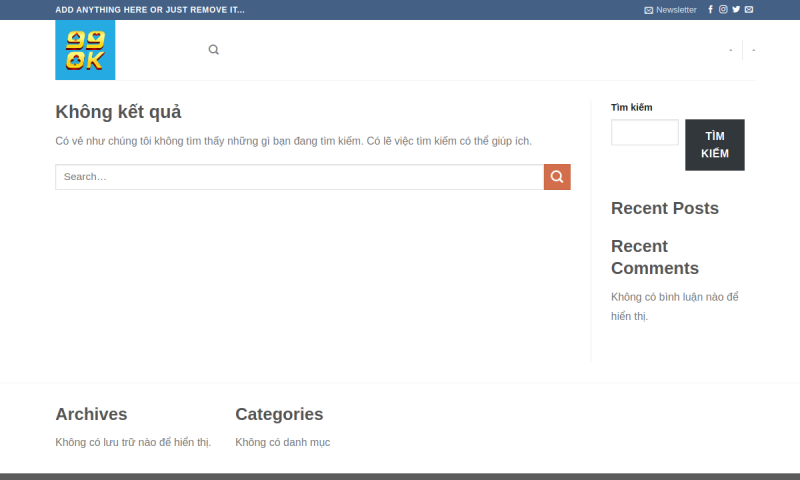Click the "Tìm kiếm" sidebar label
The width and height of the screenshot is (800, 480).
(631, 107)
